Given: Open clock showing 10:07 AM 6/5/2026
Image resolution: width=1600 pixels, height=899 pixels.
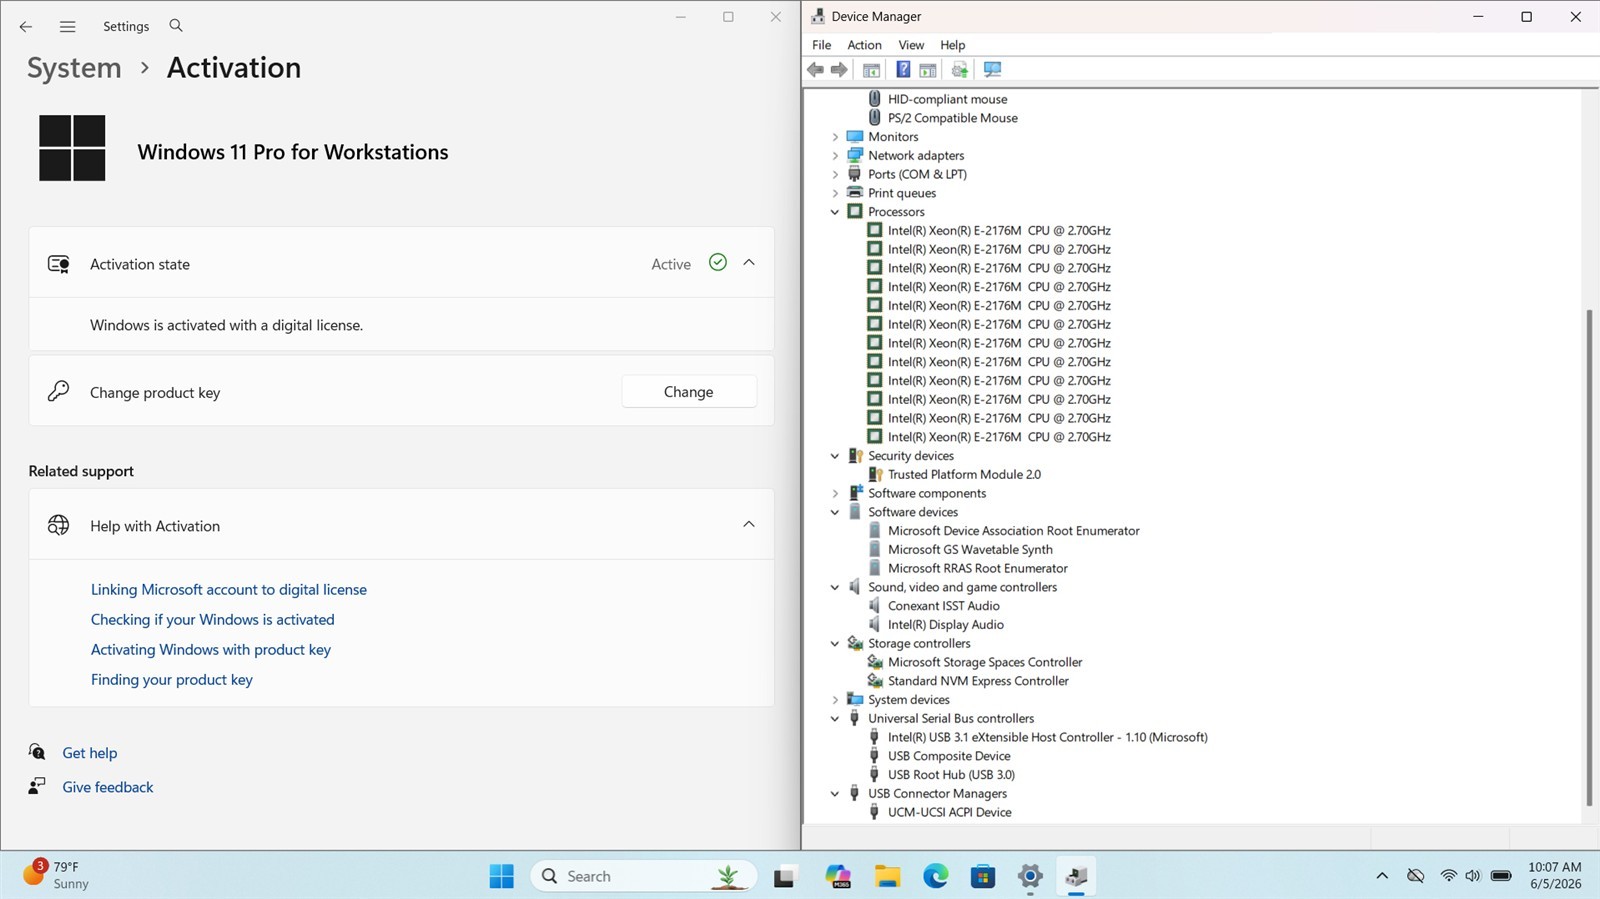Looking at the screenshot, I should pos(1555,876).
